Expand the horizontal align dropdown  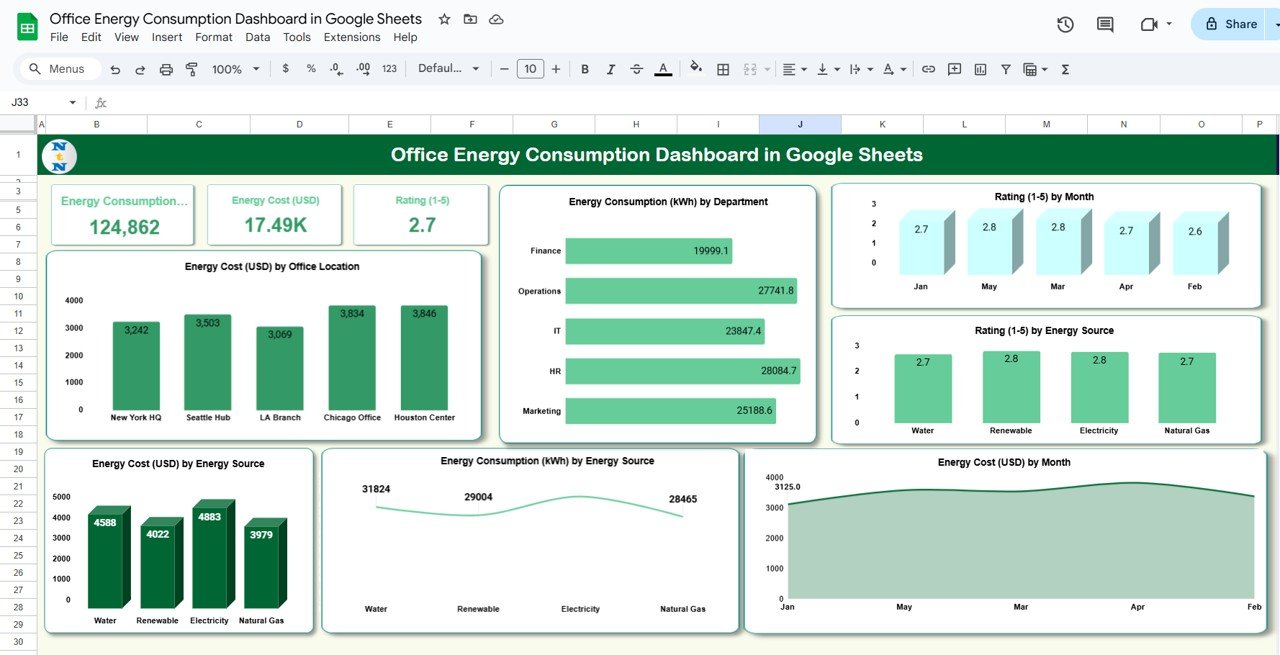click(794, 69)
